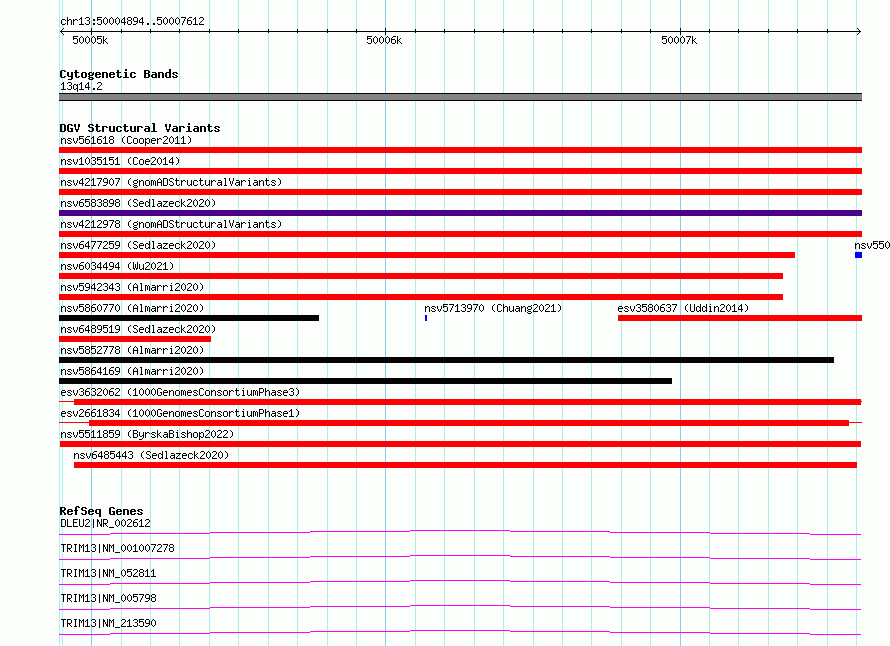Select the red nsv6477259 variant bar
The image size is (890, 646).
427,255
